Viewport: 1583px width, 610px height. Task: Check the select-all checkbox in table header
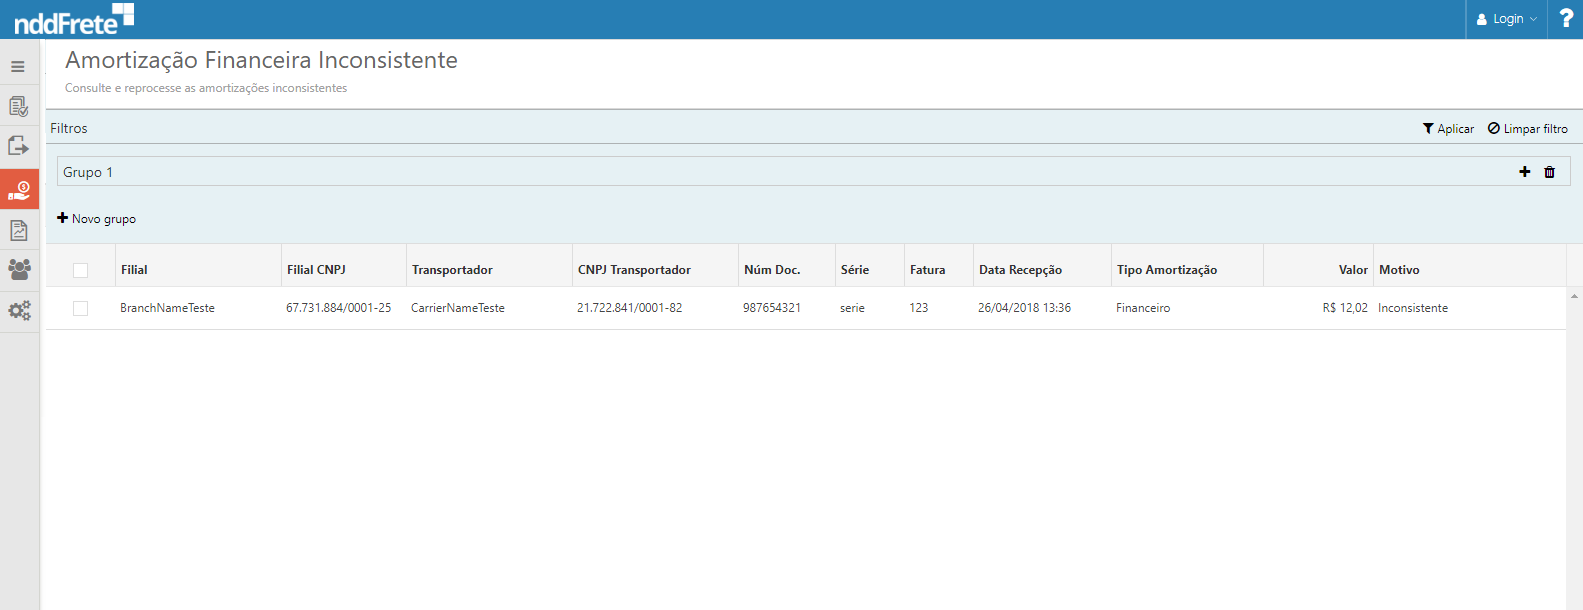click(x=81, y=270)
